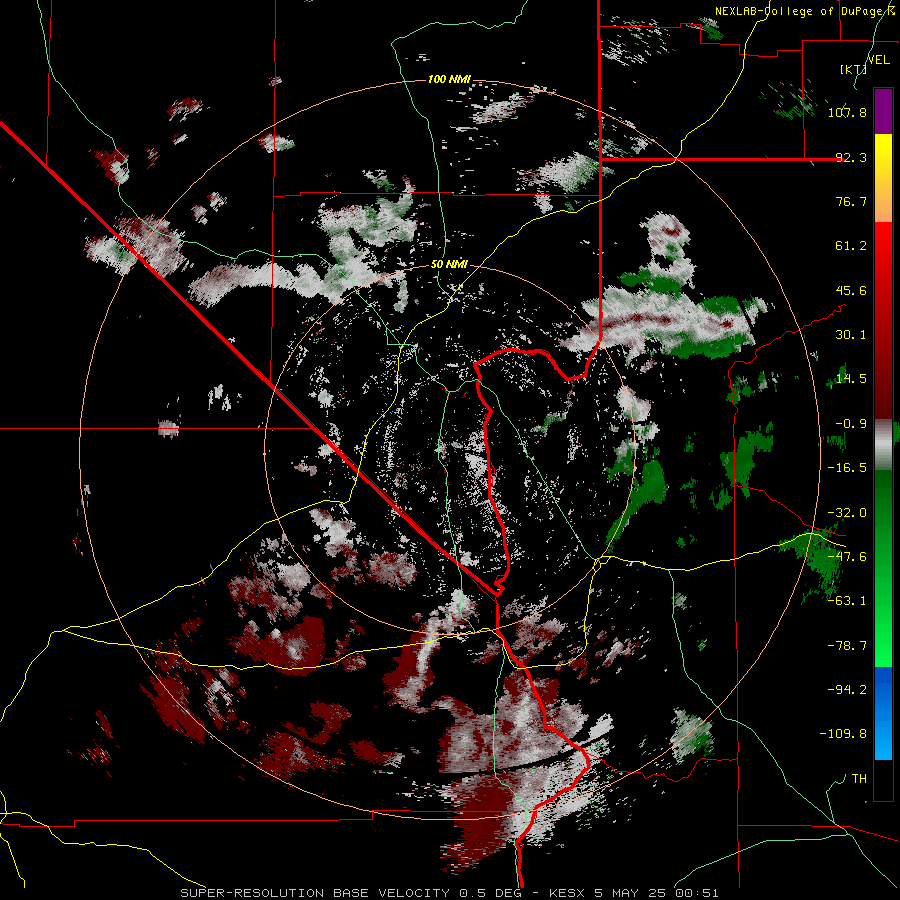
Task: Click the "[KT]" units label
Action: click(853, 69)
